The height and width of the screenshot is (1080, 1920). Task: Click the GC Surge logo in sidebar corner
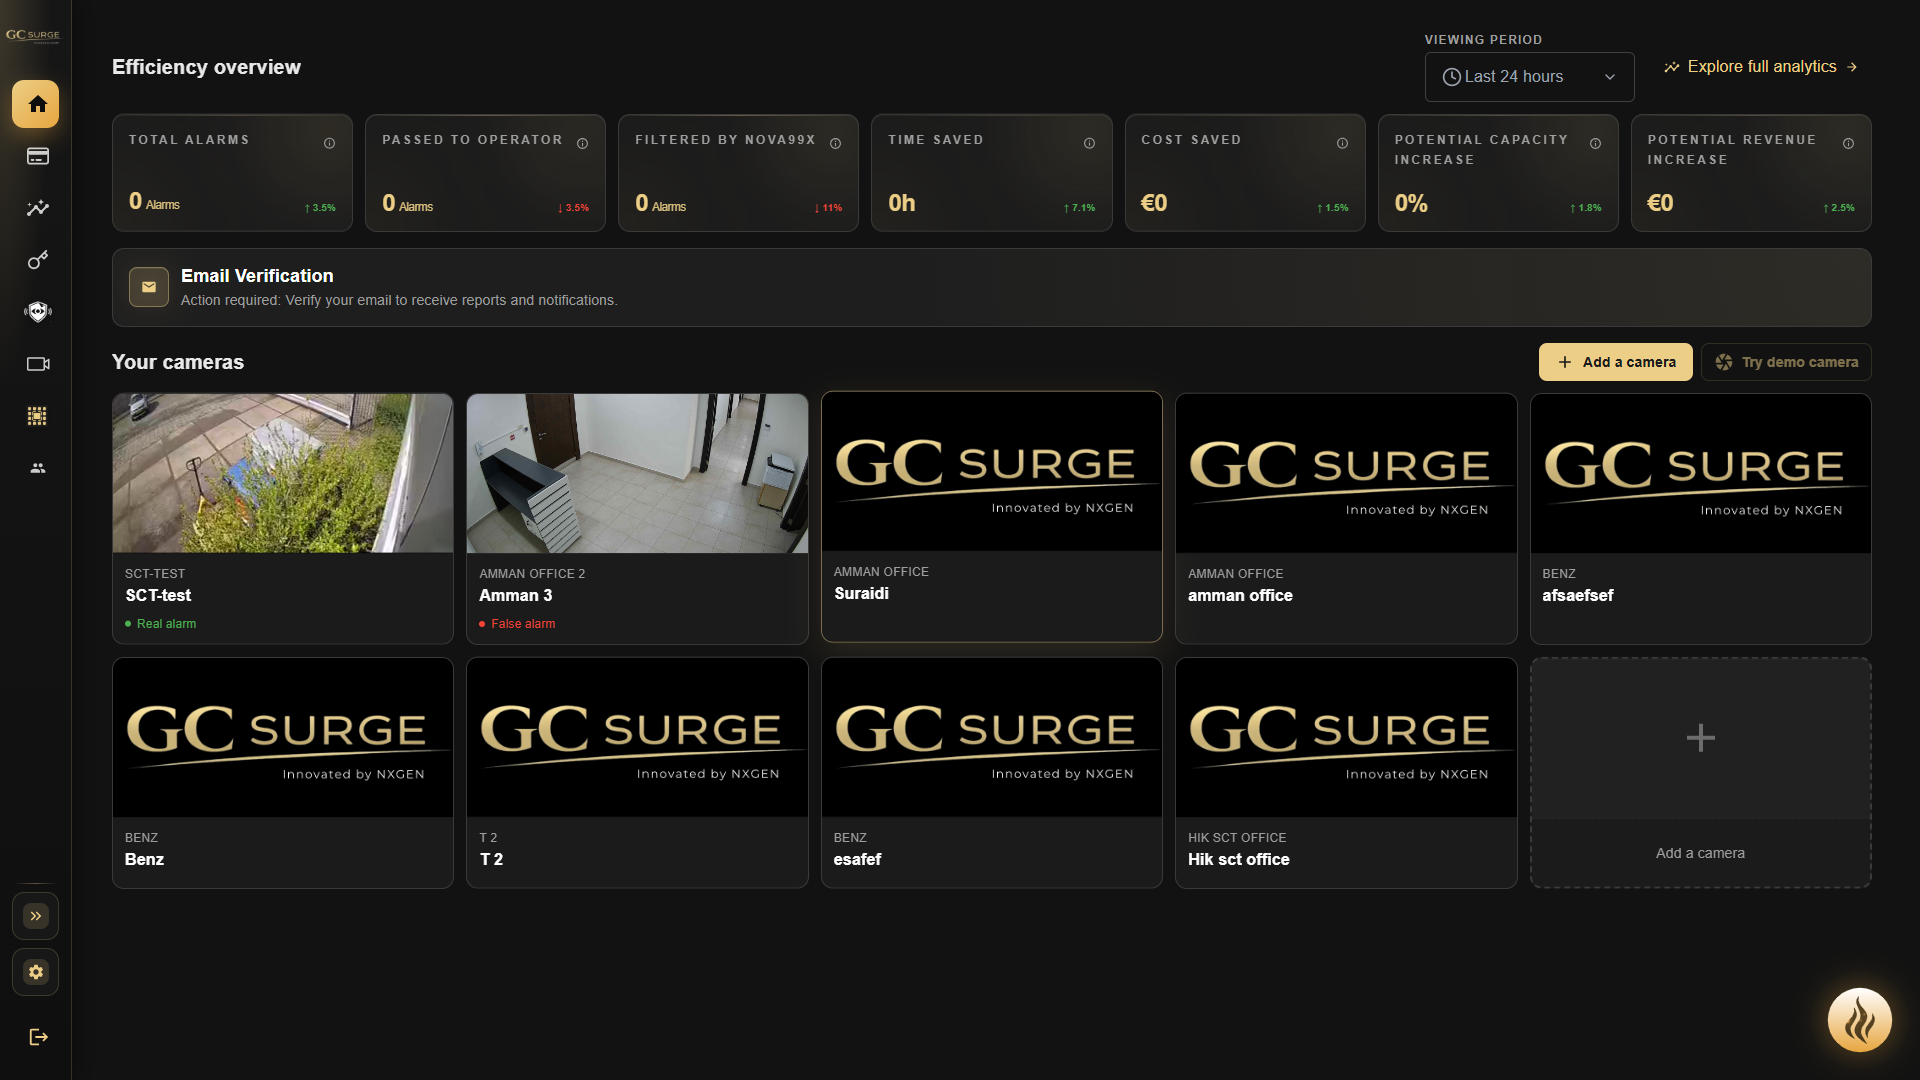(33, 35)
